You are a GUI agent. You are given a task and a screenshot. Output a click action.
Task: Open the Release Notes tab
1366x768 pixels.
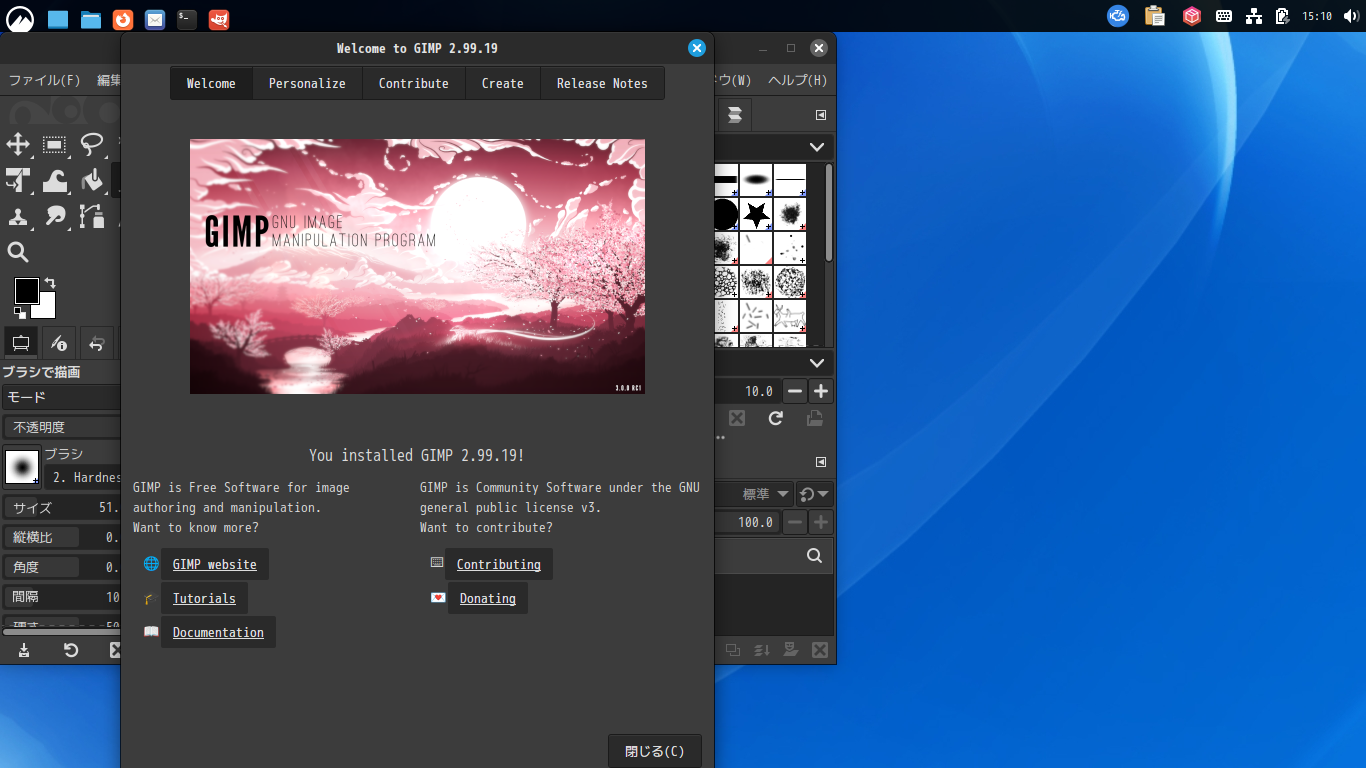tap(602, 83)
